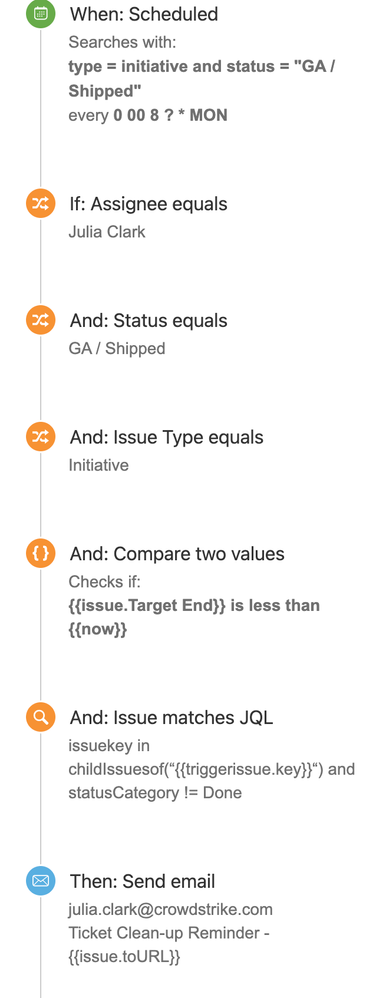Open the And: Issue matches JQL step

[171, 718]
